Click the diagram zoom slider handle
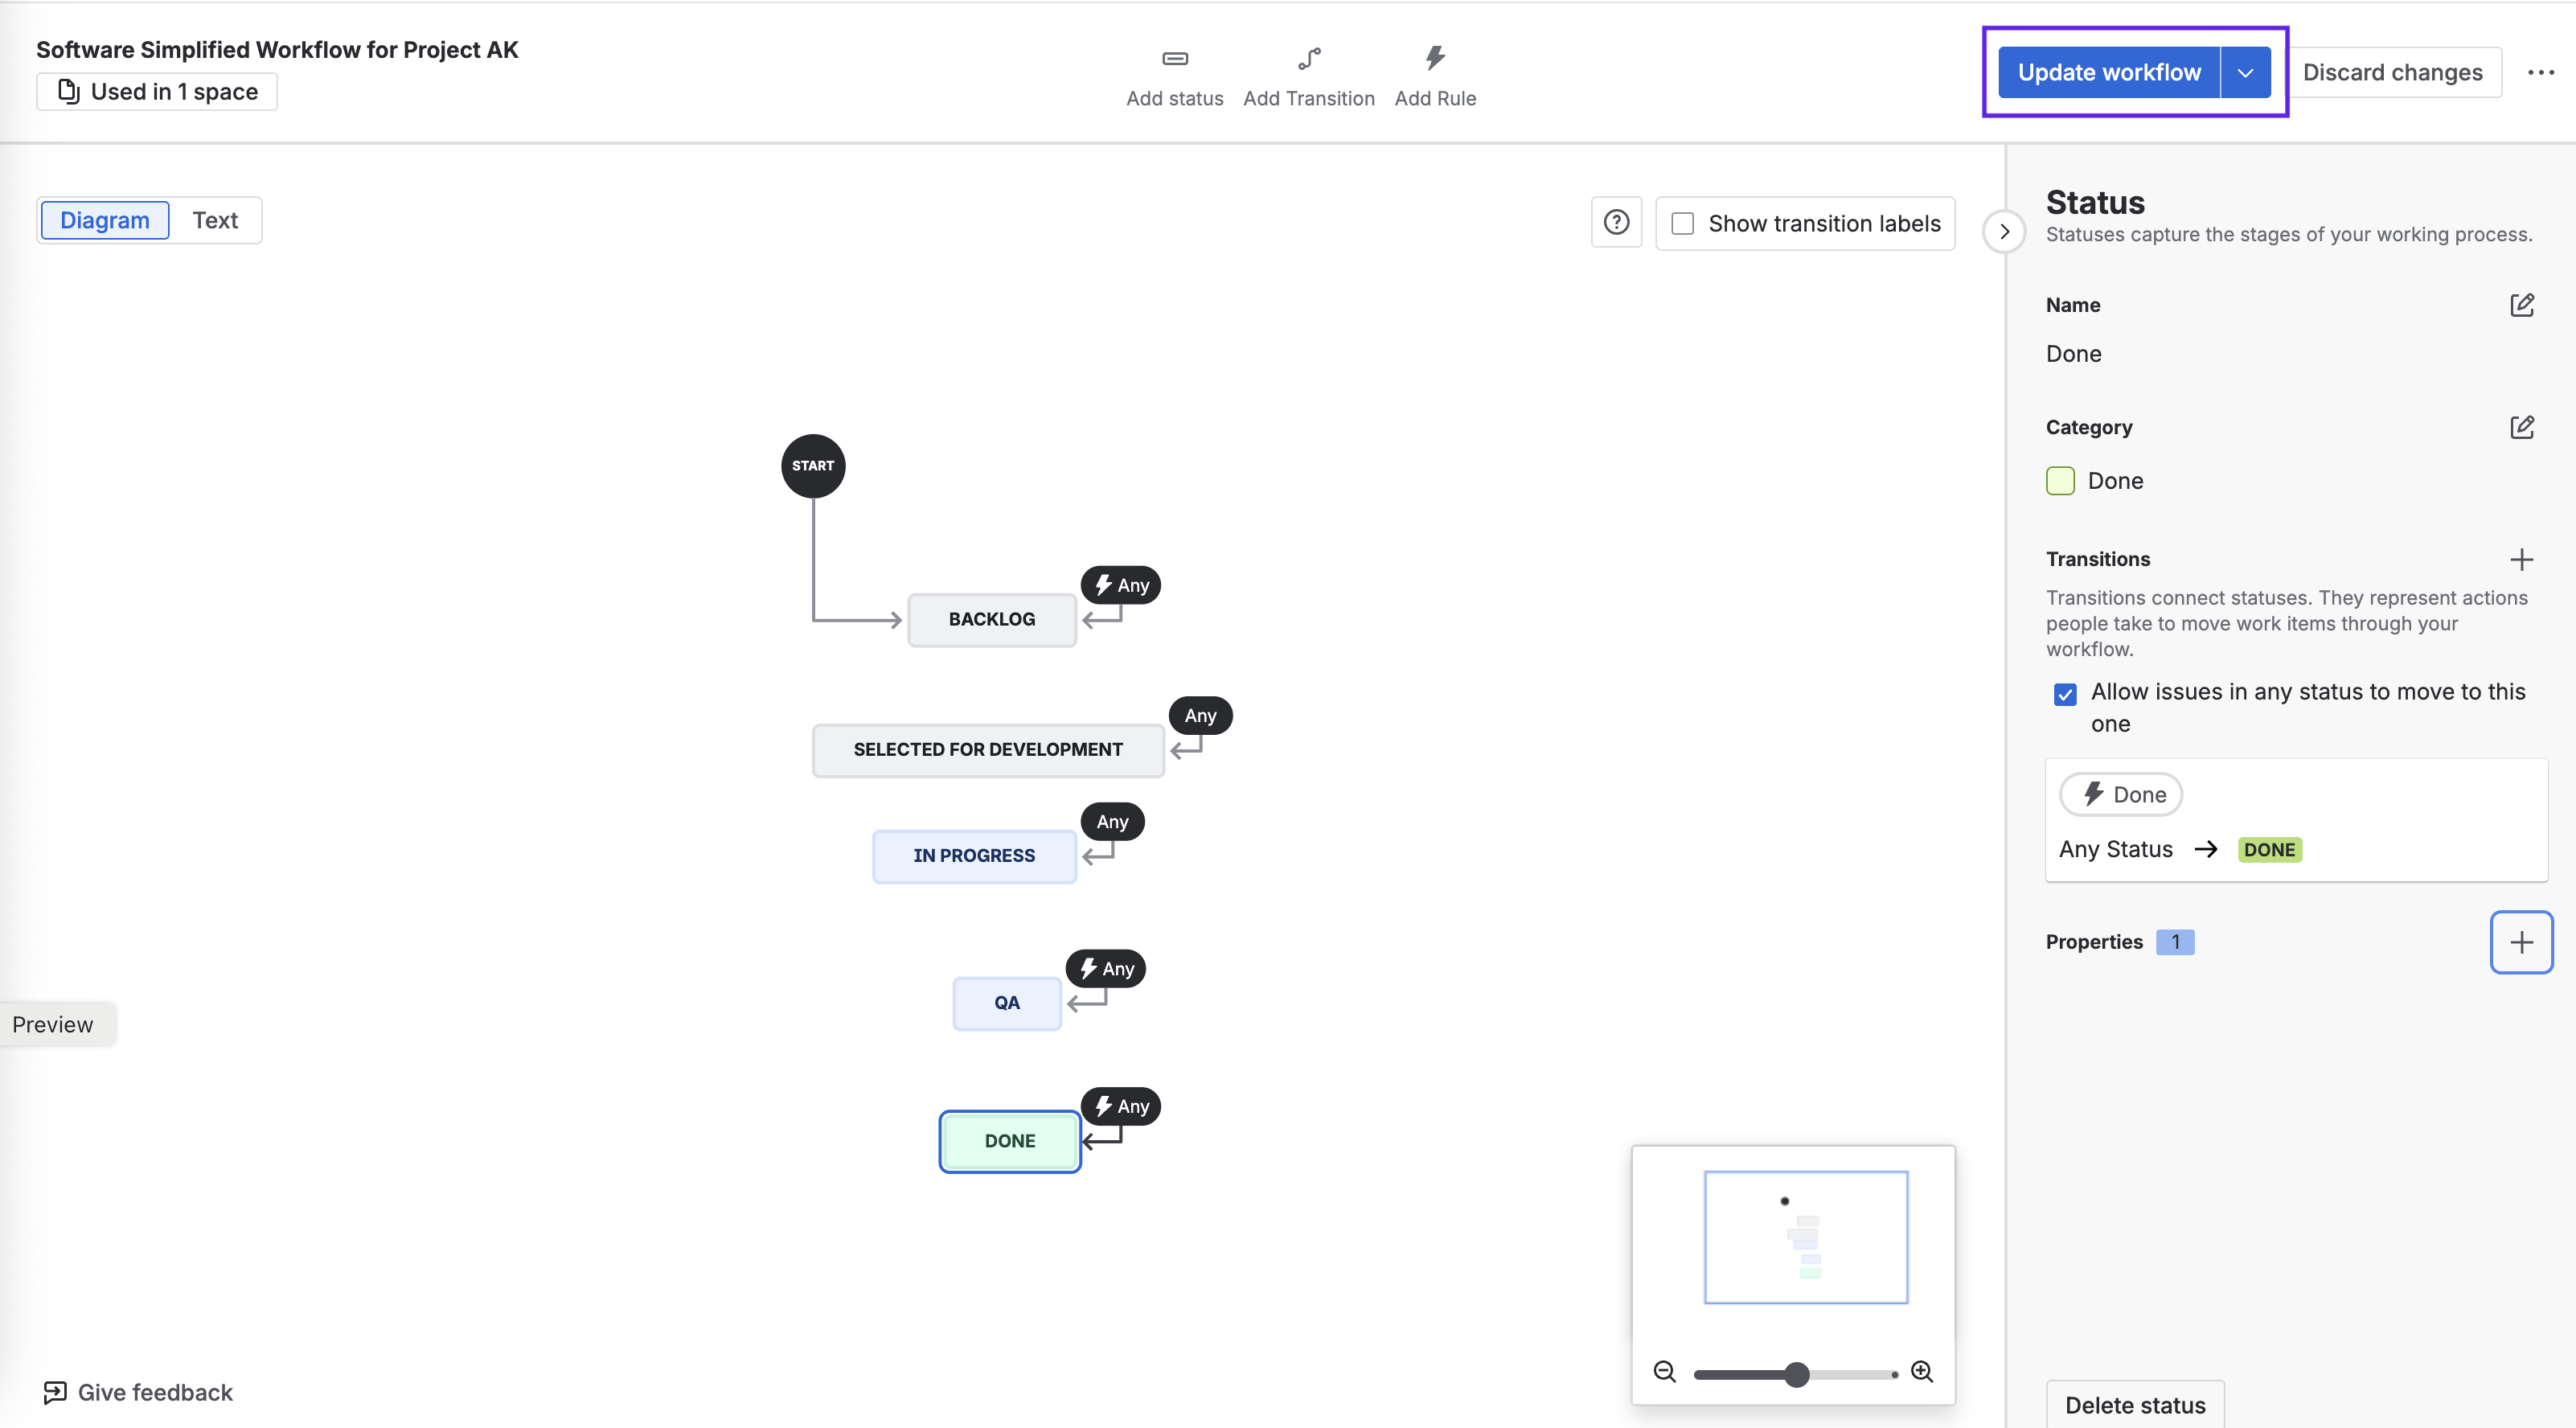The image size is (2576, 1428). pyautogui.click(x=1796, y=1374)
